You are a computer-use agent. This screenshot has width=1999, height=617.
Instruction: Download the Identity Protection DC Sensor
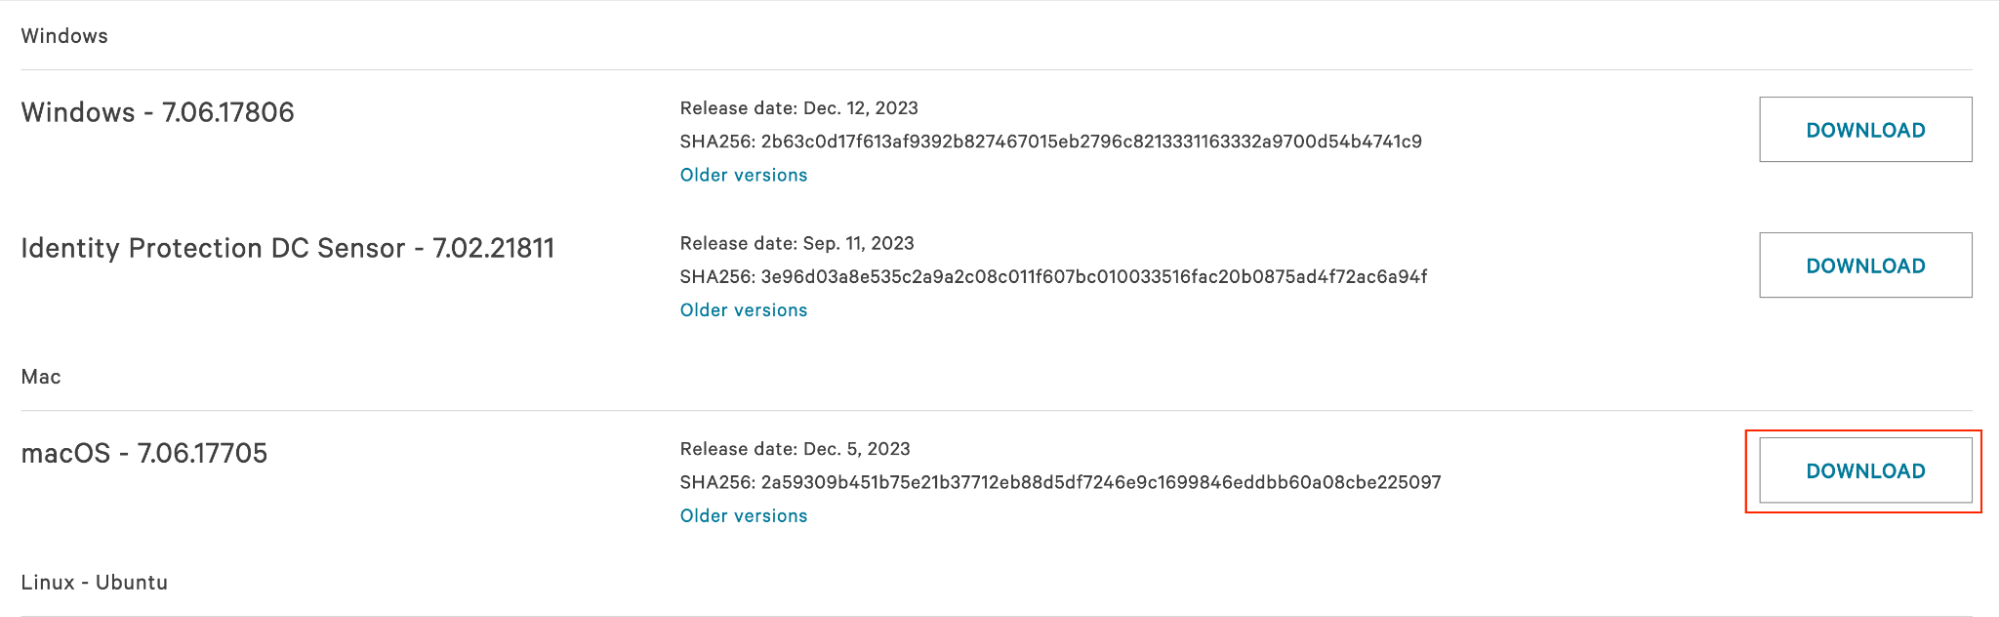click(1865, 266)
